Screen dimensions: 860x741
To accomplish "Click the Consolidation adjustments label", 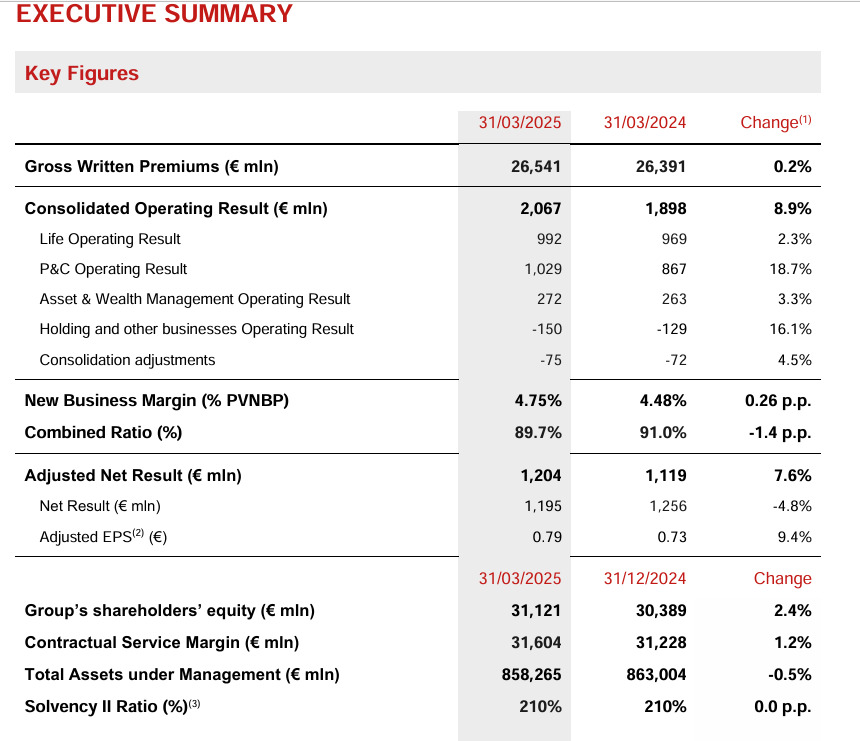I will point(127,360).
